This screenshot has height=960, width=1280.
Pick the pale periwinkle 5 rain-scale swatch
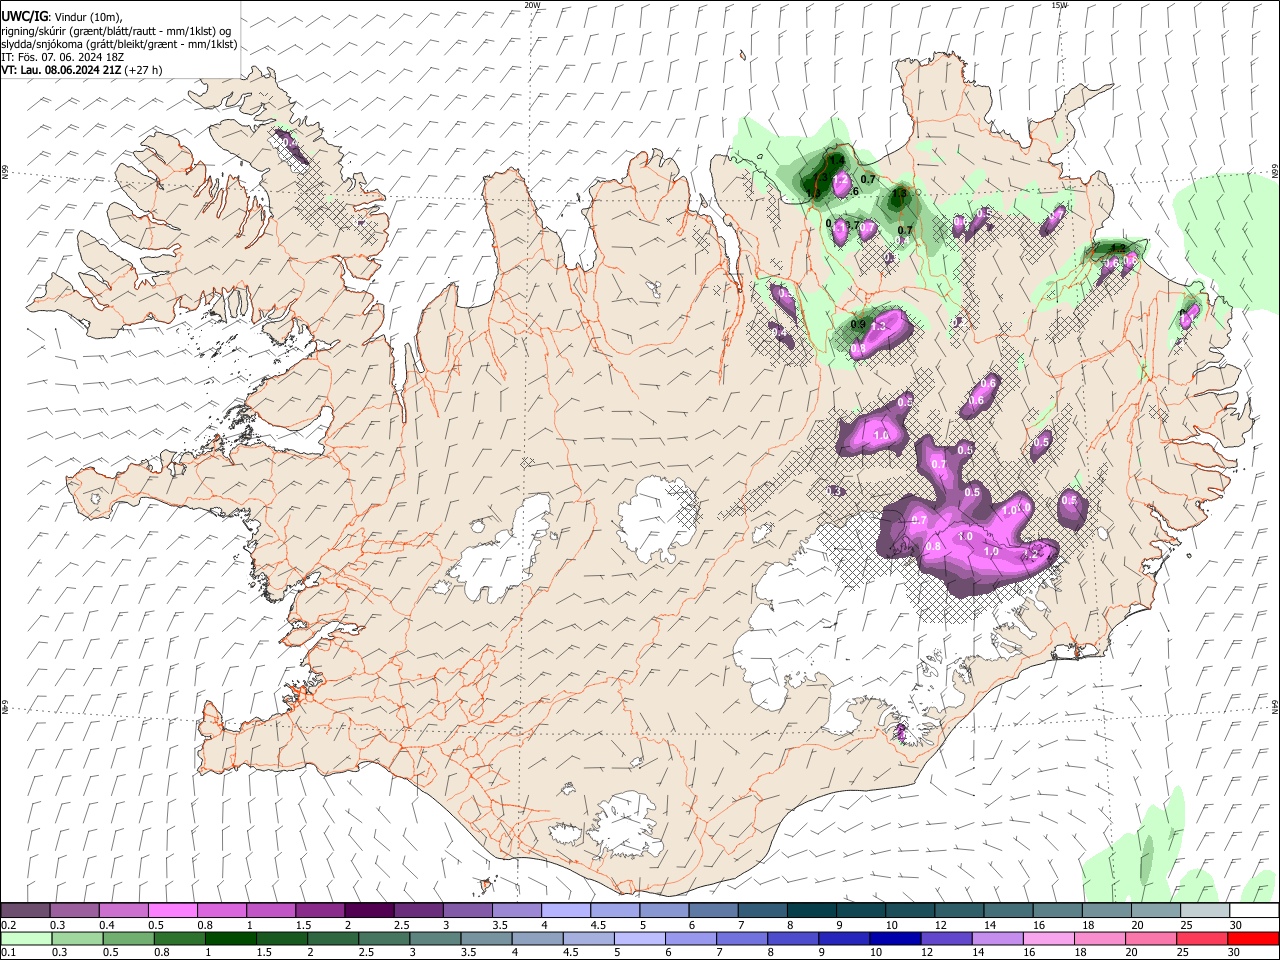pyautogui.click(x=639, y=938)
